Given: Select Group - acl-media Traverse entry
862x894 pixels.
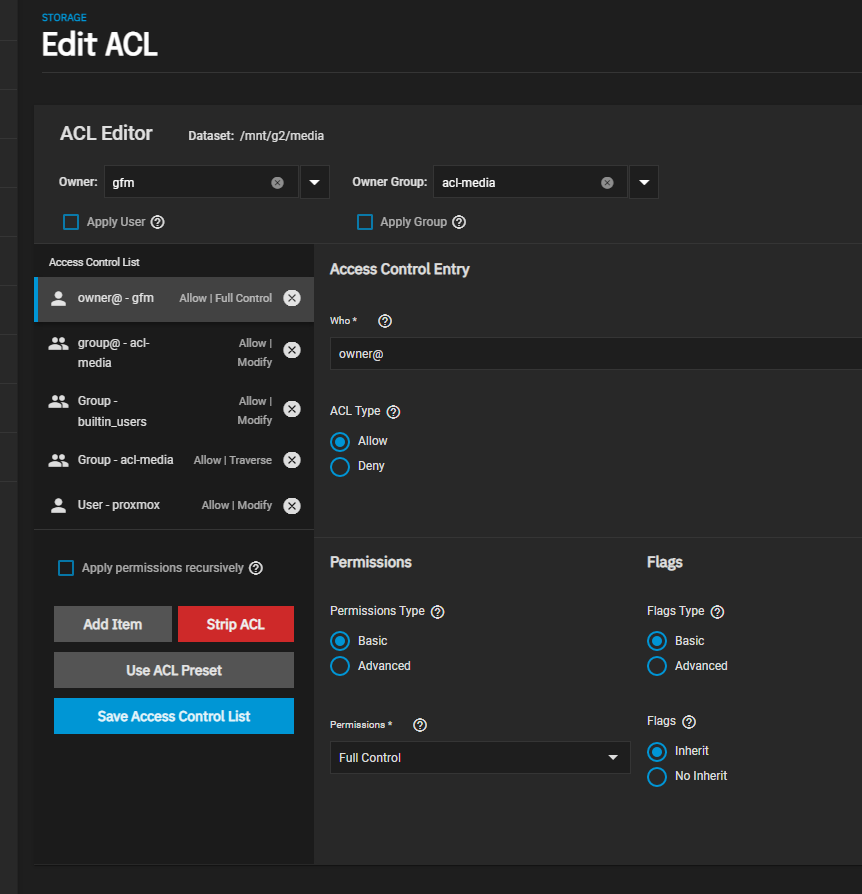Looking at the screenshot, I should 174,460.
